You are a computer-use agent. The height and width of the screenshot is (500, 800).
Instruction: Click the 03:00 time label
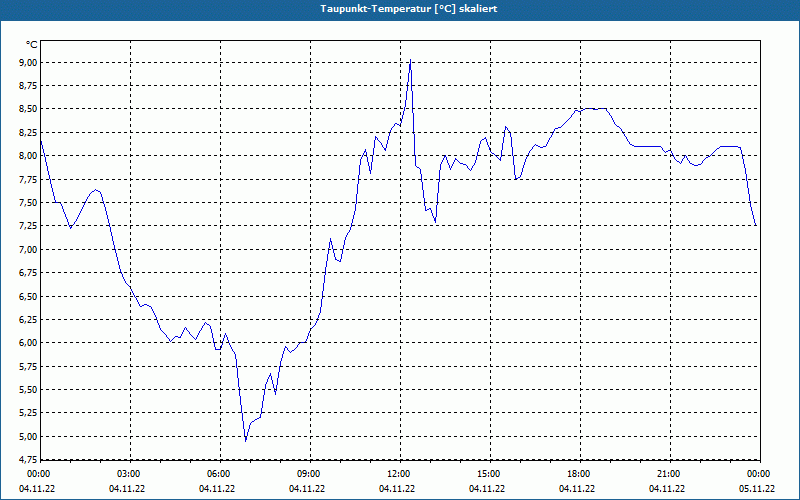pos(128,474)
